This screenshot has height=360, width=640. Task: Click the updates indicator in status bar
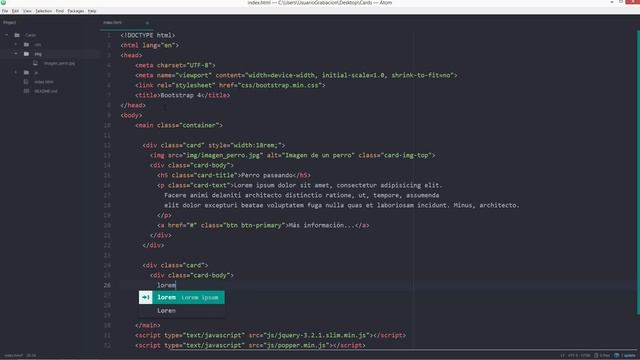point(626,356)
